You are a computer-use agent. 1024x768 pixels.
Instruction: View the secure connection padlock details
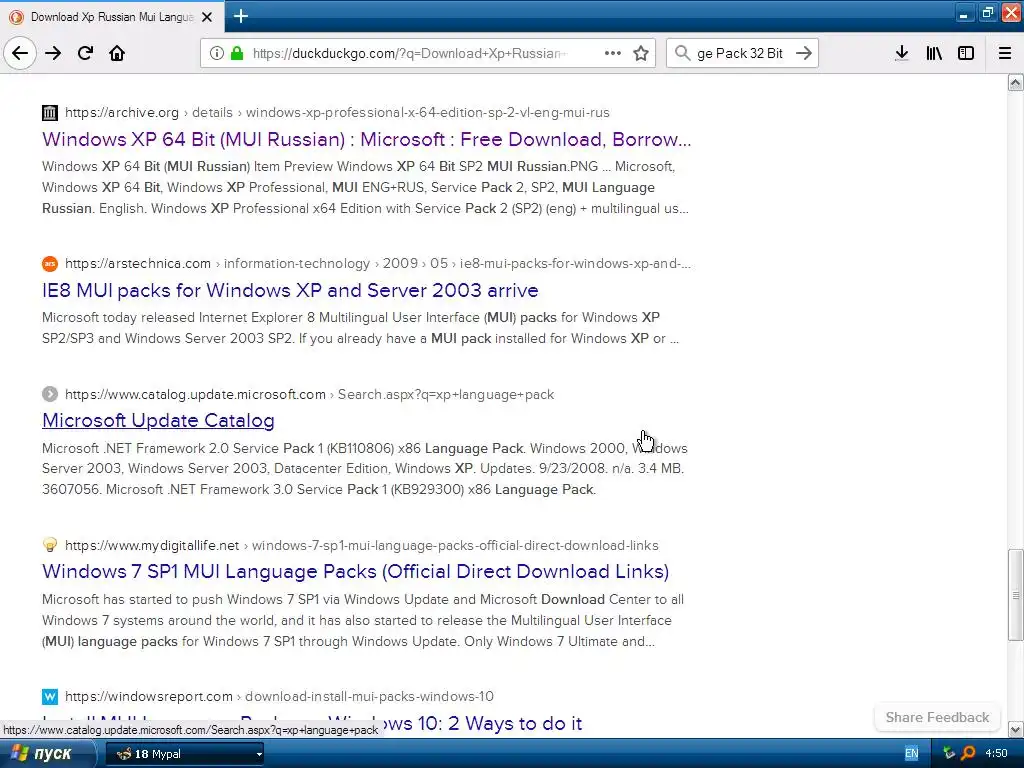click(236, 53)
